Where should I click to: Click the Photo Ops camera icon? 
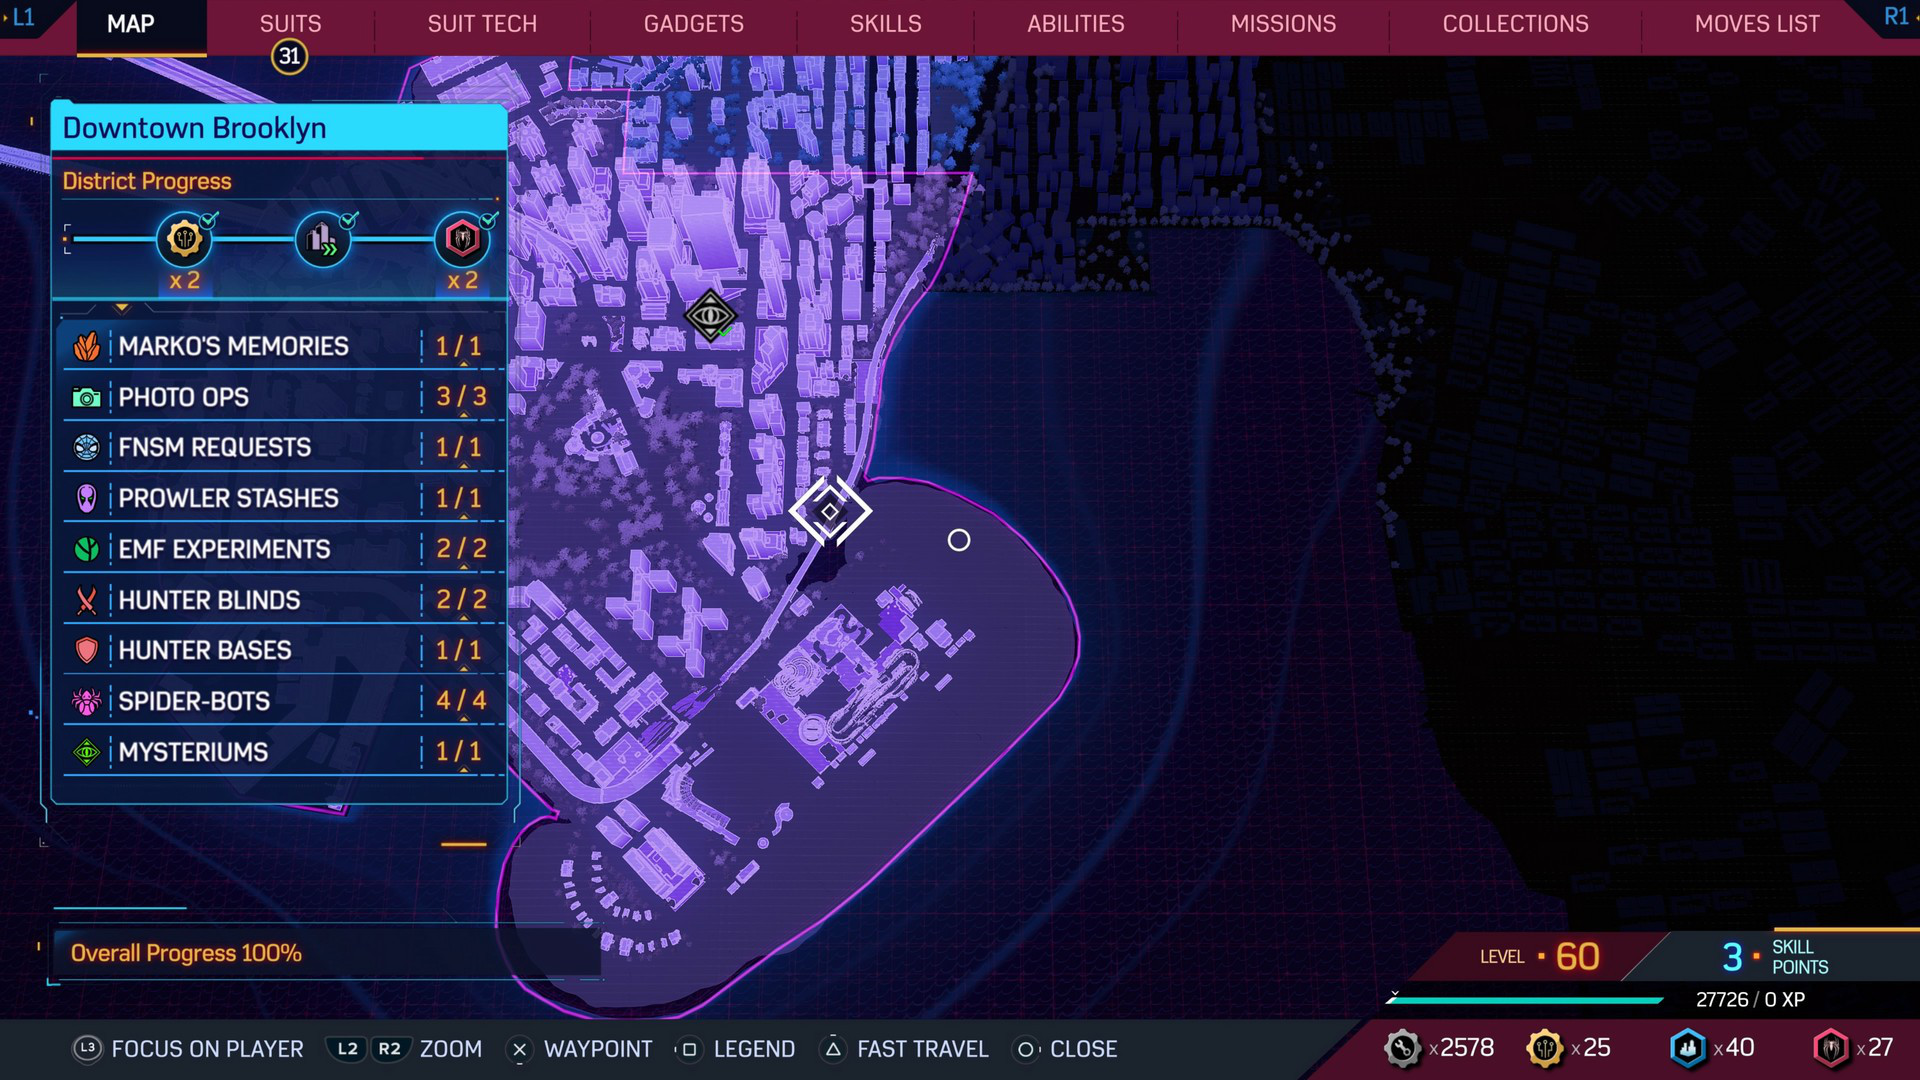87,398
